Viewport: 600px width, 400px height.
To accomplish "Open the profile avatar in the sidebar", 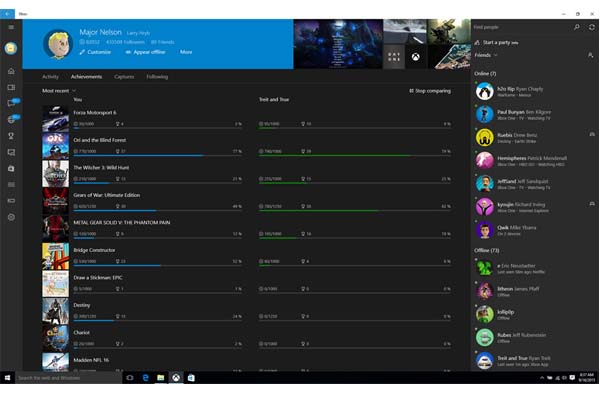I will point(11,48).
